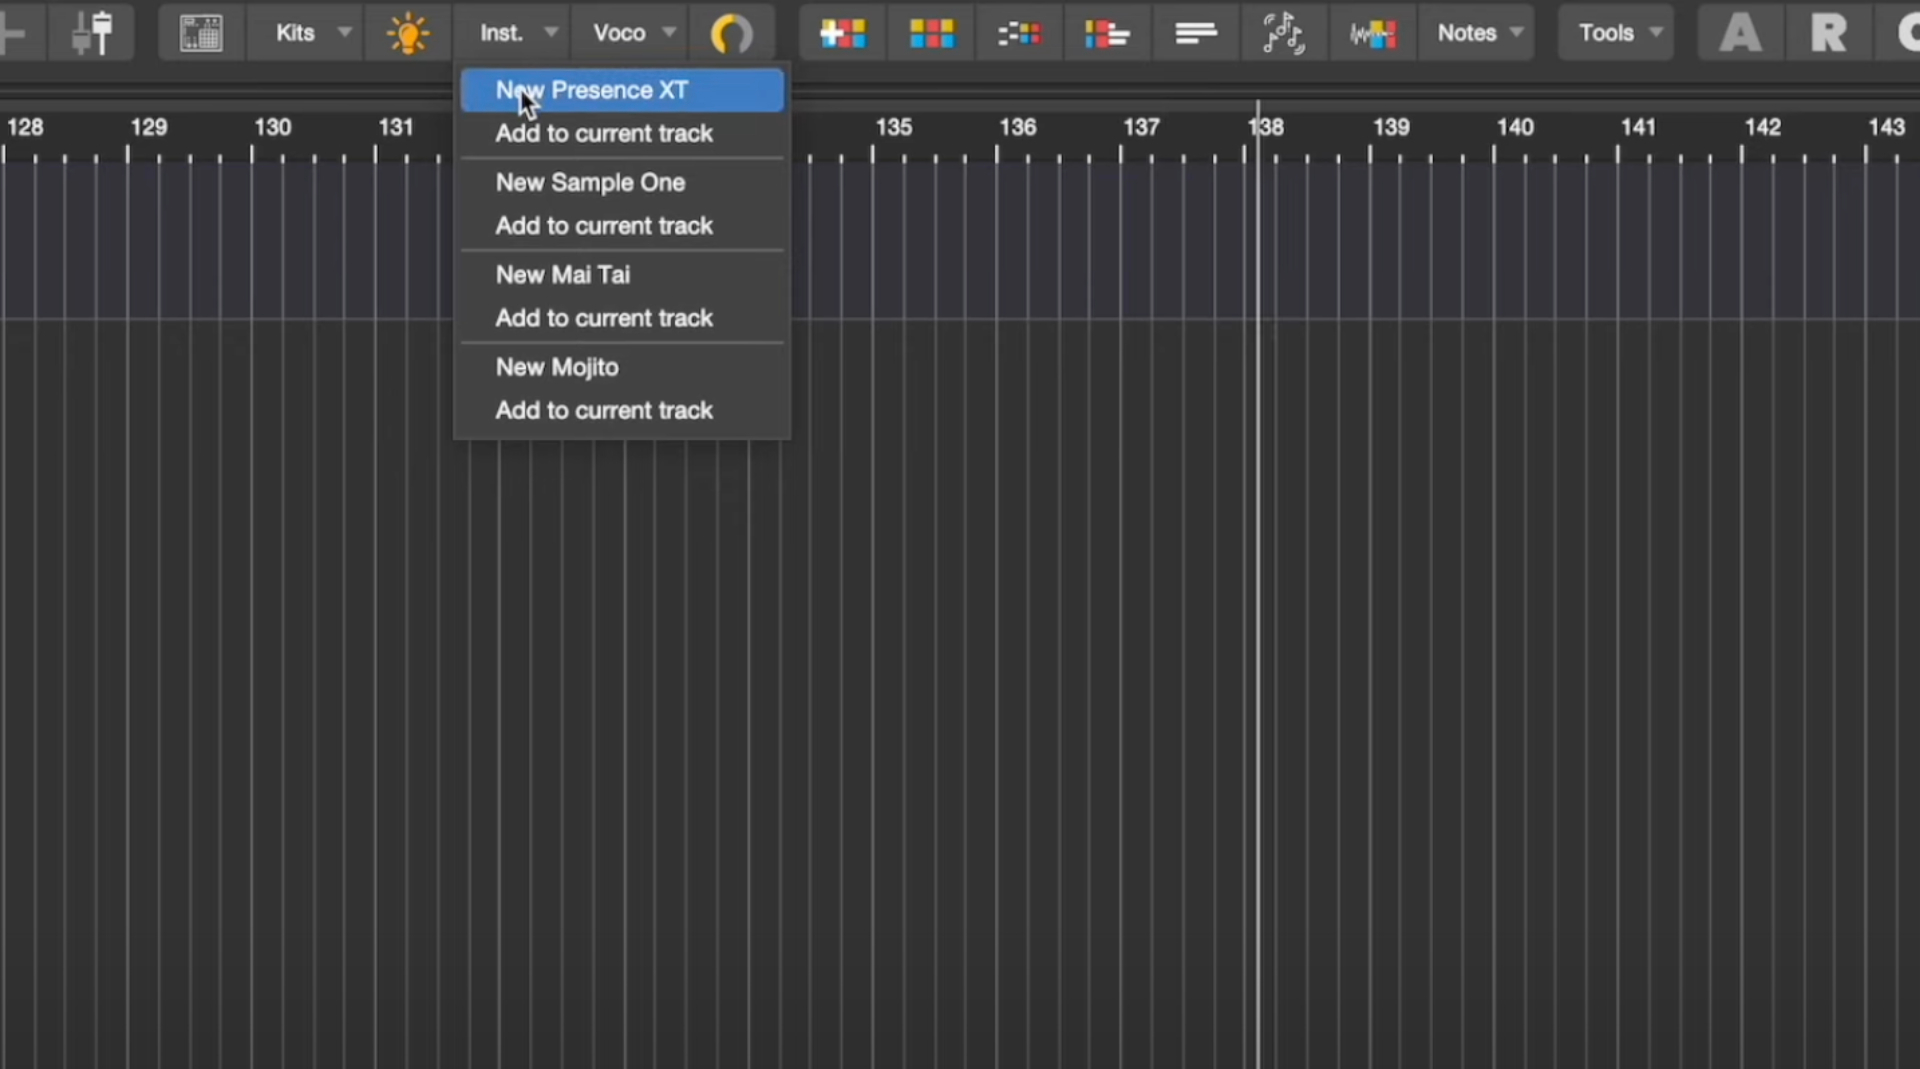Image resolution: width=1920 pixels, height=1069 pixels.
Task: Click the music notes path icon
Action: pyautogui.click(x=1283, y=33)
